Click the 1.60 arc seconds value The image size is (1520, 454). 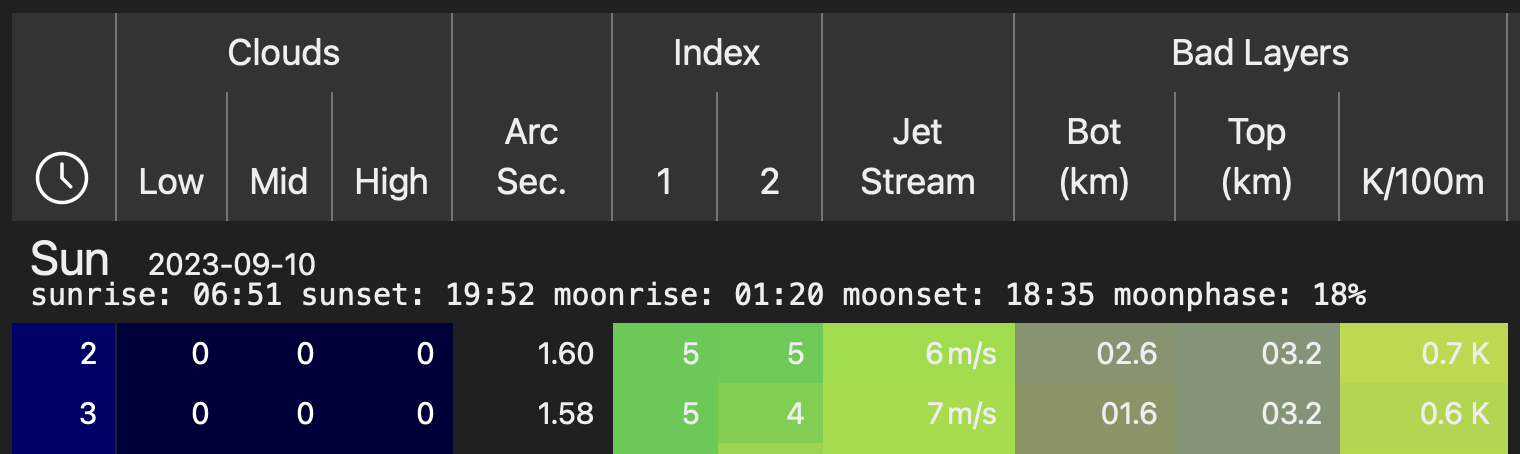(x=565, y=353)
